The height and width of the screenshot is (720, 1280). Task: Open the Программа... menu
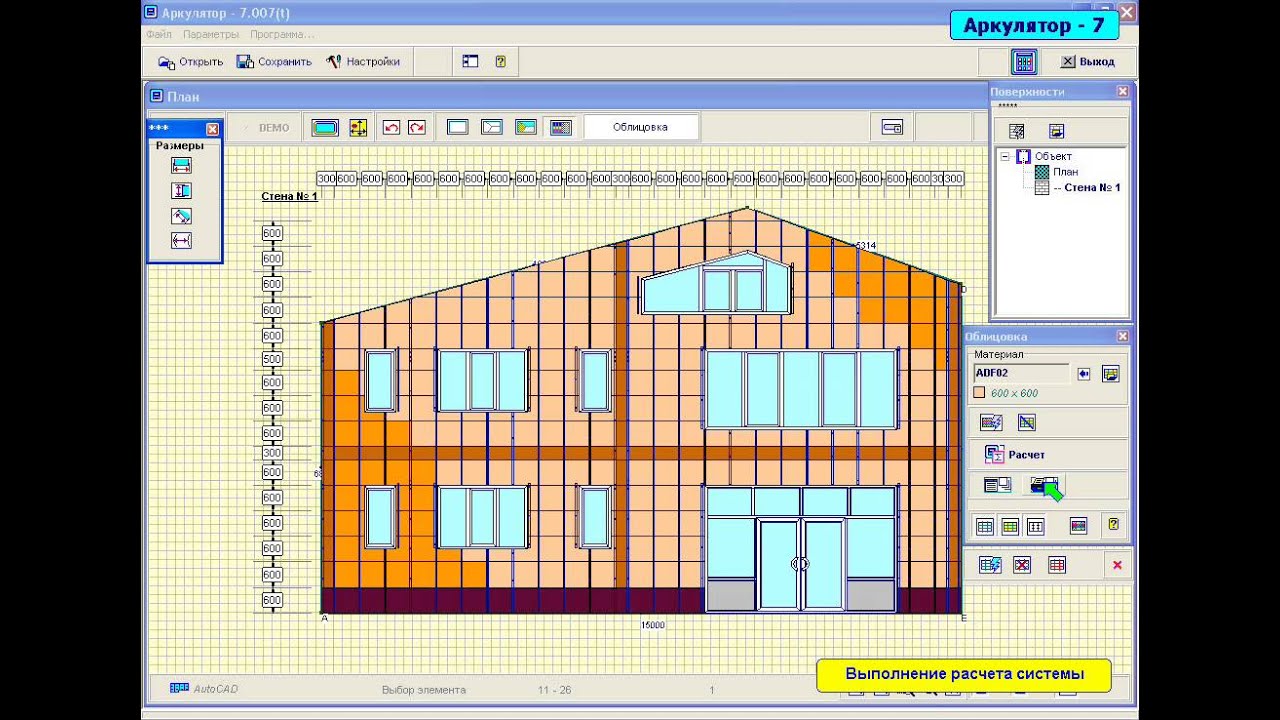click(x=282, y=34)
